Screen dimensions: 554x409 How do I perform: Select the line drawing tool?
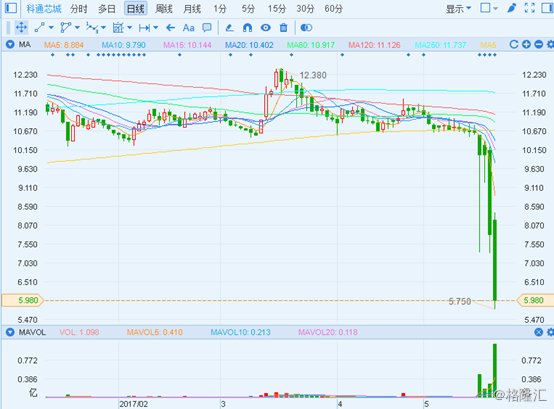(39, 28)
